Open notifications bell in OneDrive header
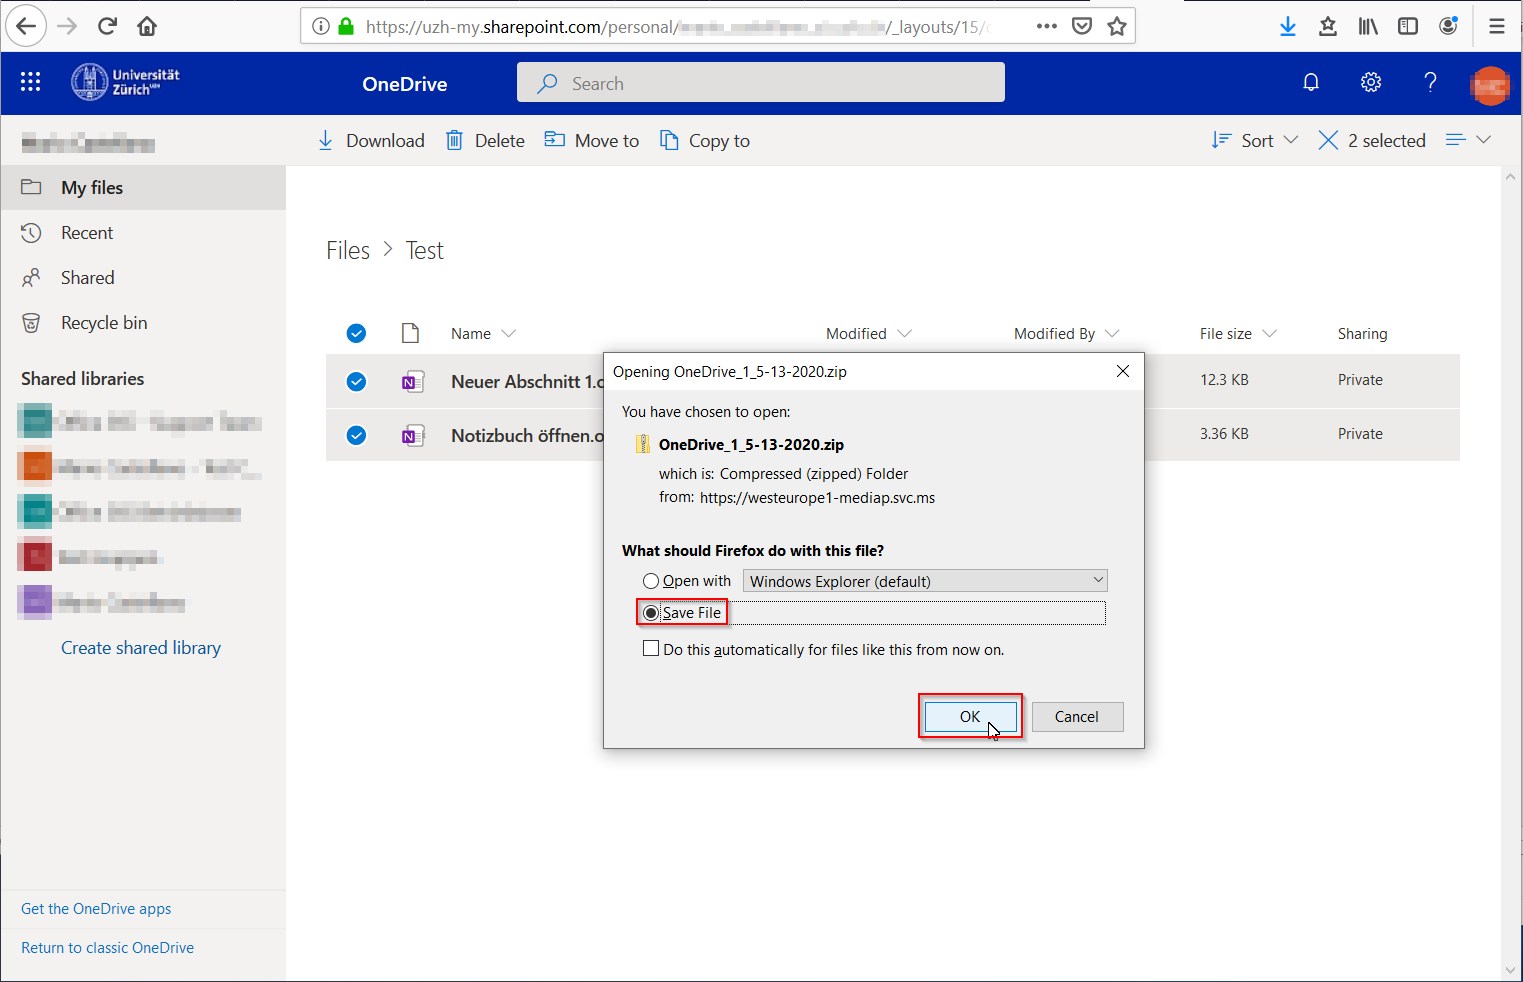The height and width of the screenshot is (982, 1523). [x=1311, y=82]
